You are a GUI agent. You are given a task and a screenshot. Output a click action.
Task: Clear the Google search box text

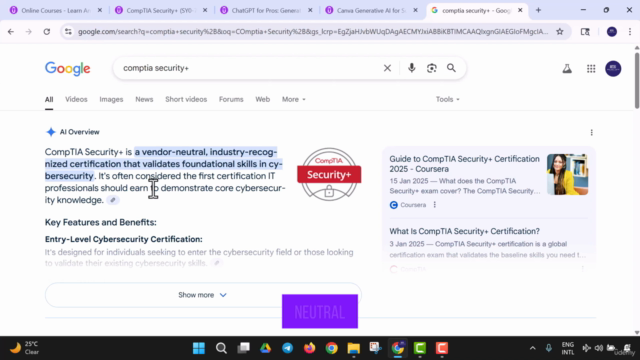387,68
